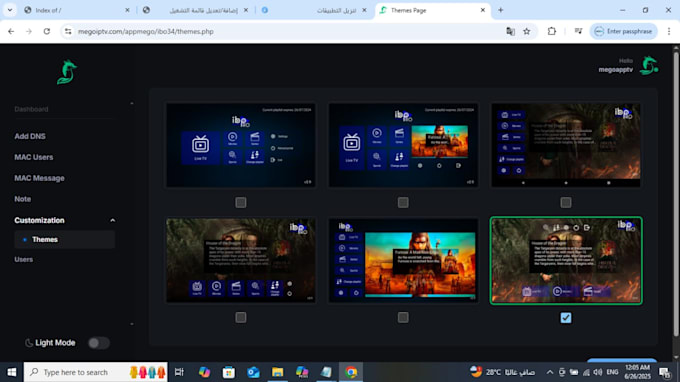Check the fourth theme with bottom menu bar
This screenshot has height=382, width=680.
[241, 317]
